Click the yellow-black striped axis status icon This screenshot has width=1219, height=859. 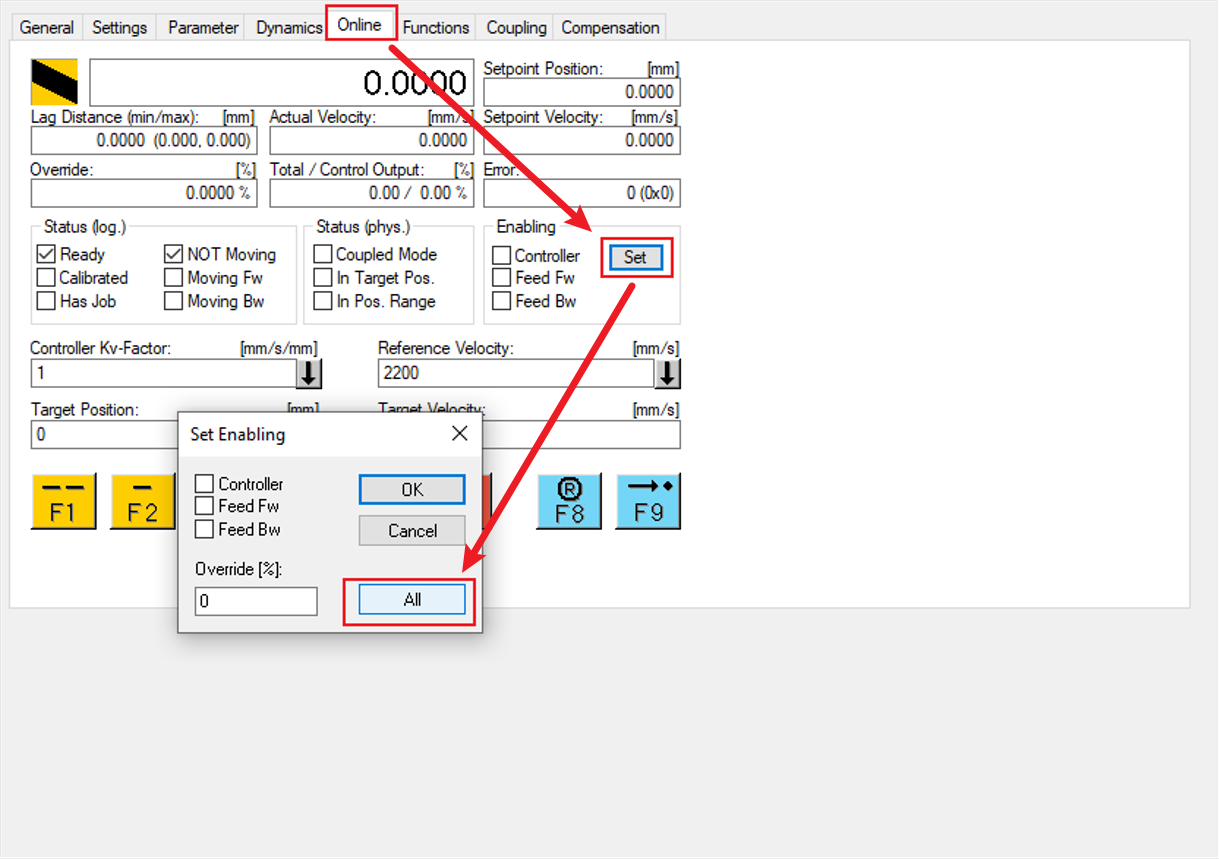[x=55, y=82]
